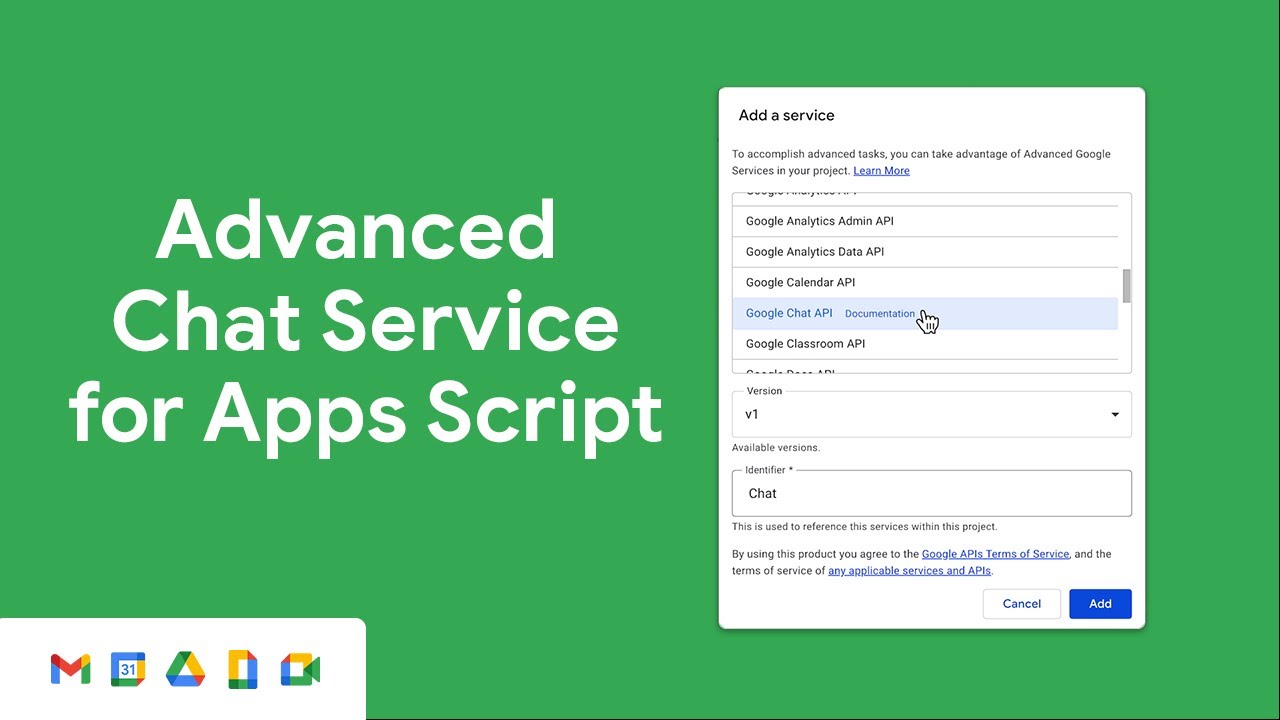
Task: Click the Identifier field containing Chat
Action: [932, 493]
